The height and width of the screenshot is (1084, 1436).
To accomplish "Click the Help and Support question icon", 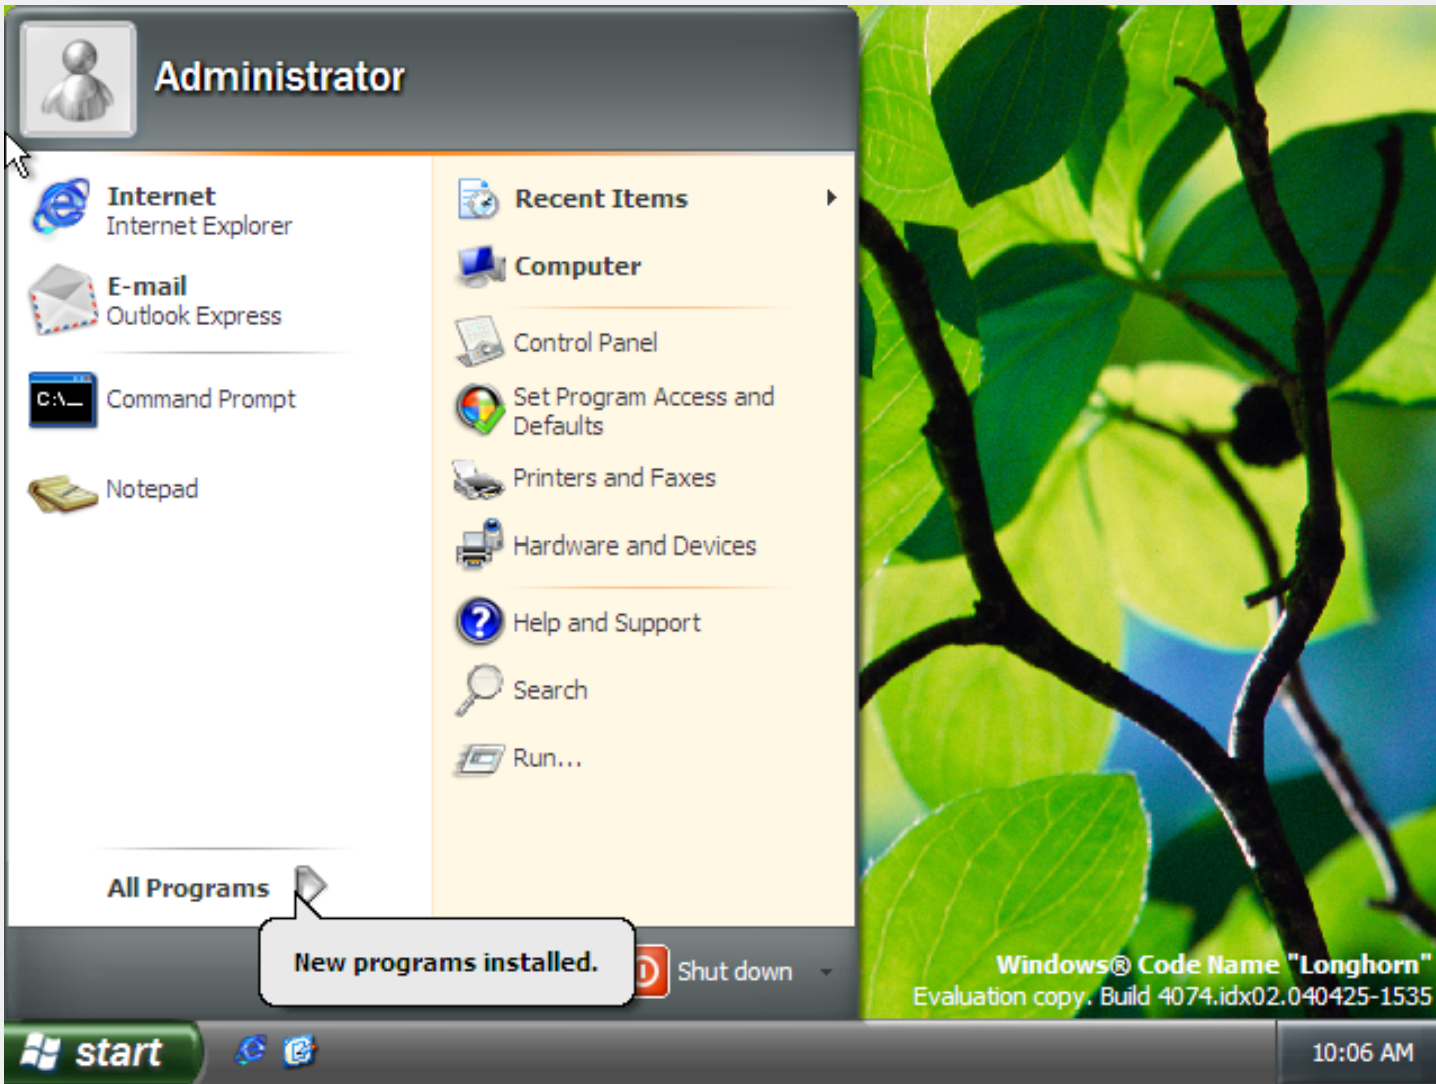I will coord(480,621).
